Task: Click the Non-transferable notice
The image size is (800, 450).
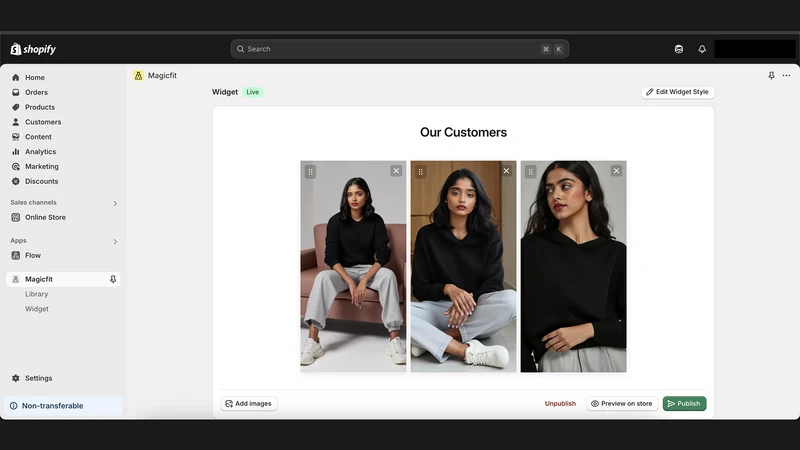Action: (63, 406)
